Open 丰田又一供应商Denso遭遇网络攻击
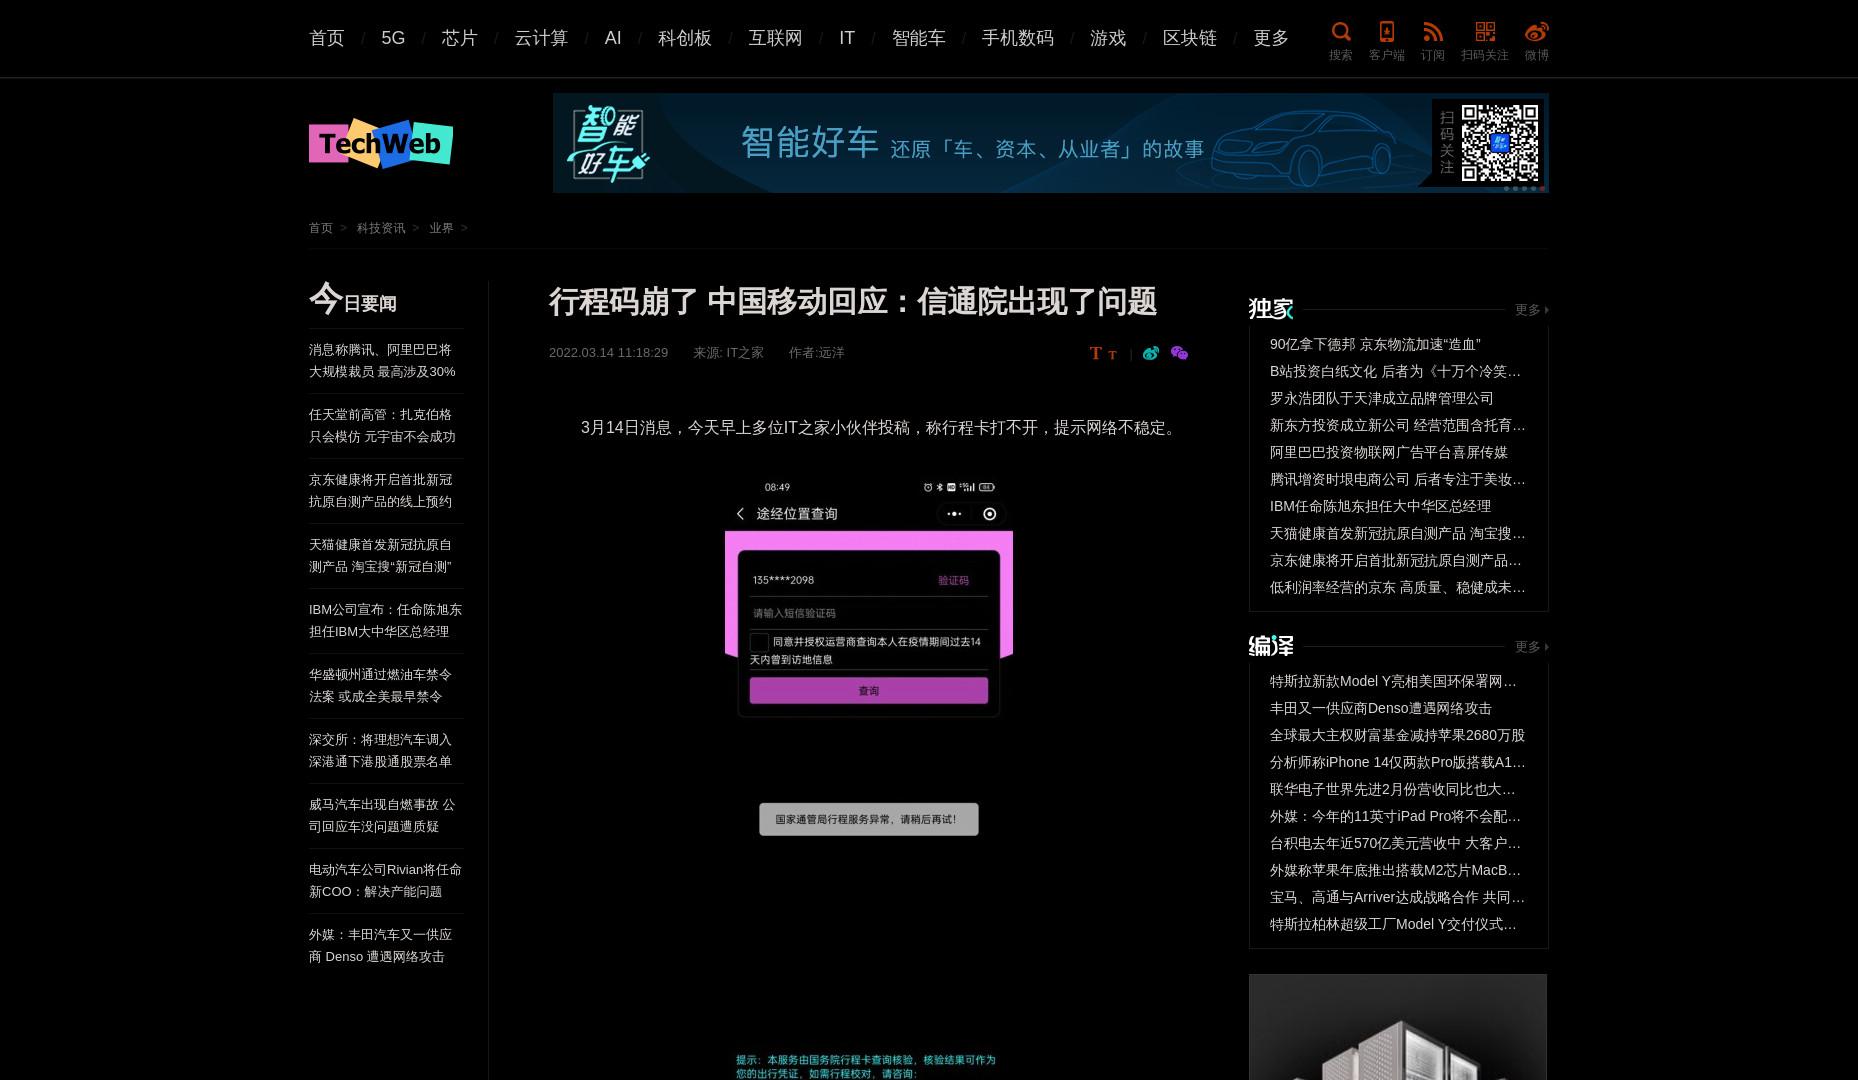 point(1381,708)
